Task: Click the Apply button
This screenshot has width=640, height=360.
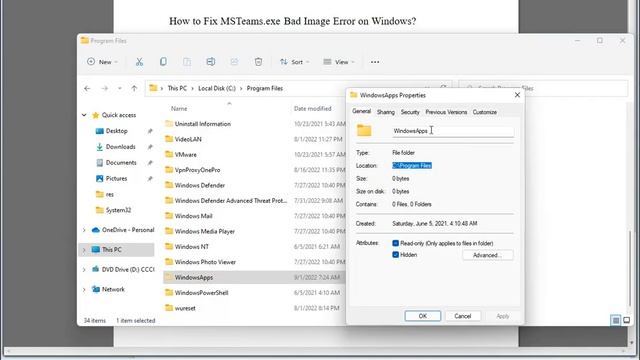Action: tap(502, 316)
